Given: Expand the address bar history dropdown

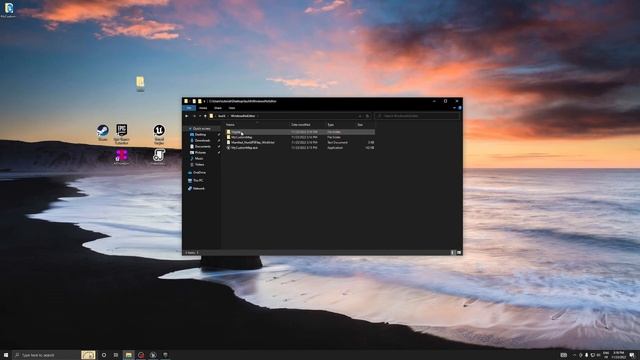Looking at the screenshot, I should pyautogui.click(x=360, y=116).
